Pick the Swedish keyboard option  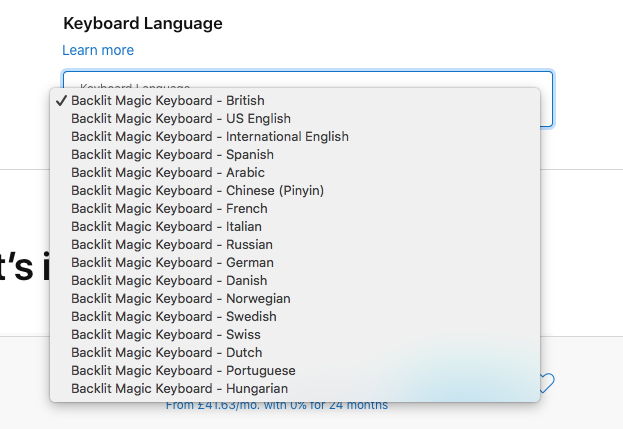pos(295,317)
